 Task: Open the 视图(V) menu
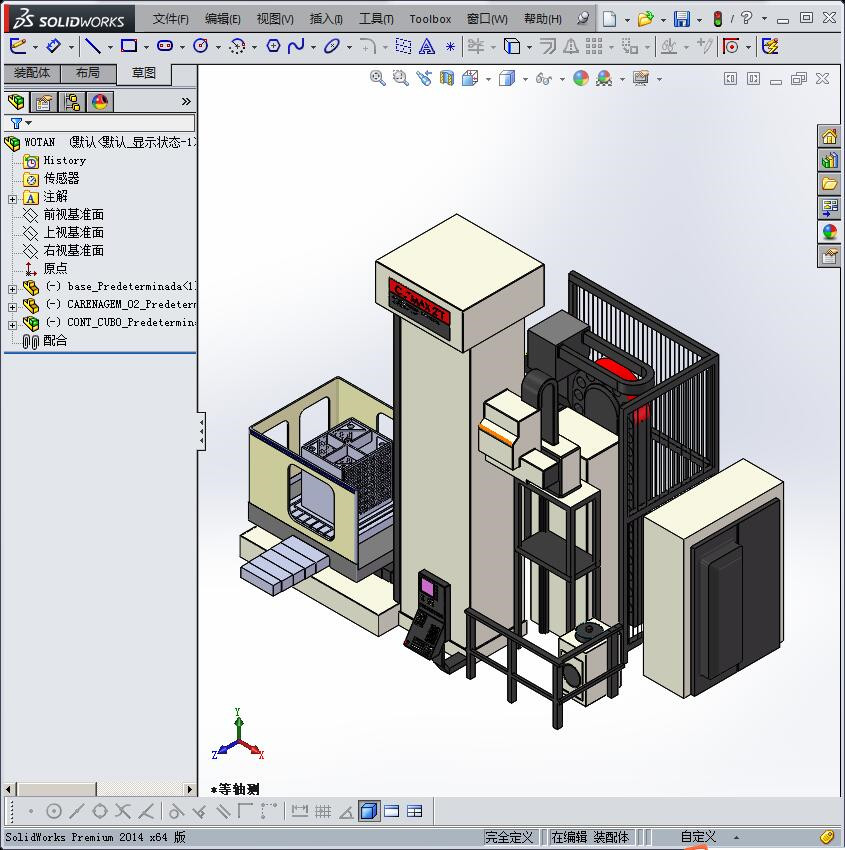275,19
